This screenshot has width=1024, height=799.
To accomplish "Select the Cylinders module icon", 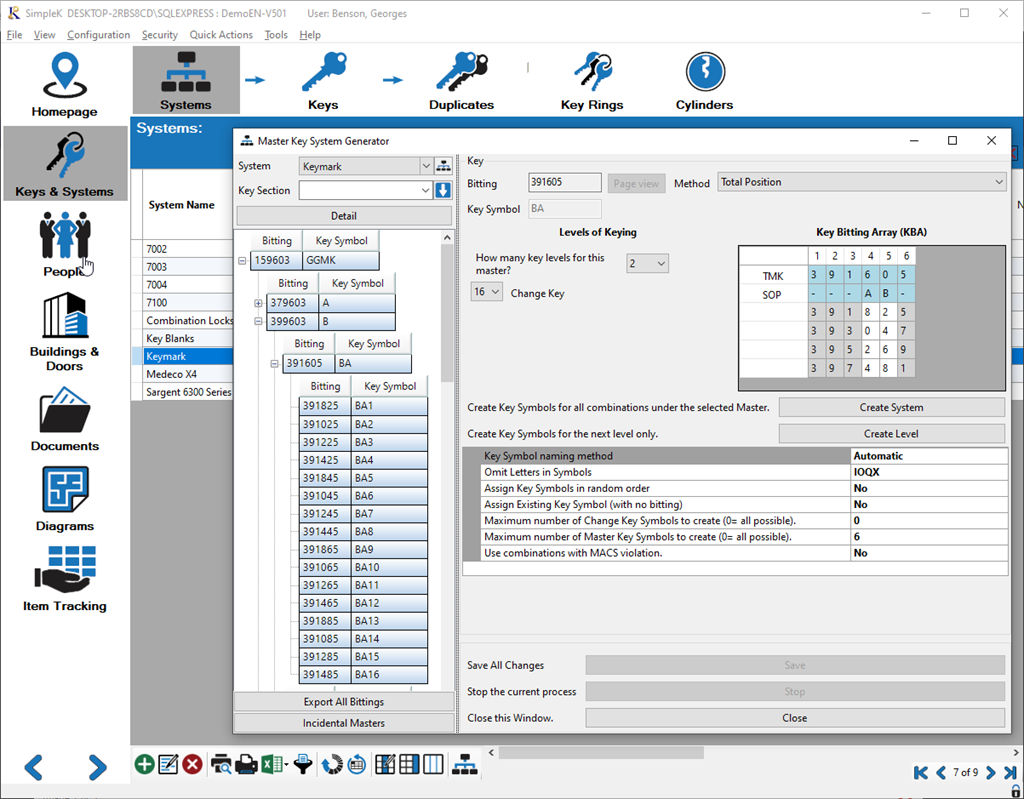I will pos(703,79).
